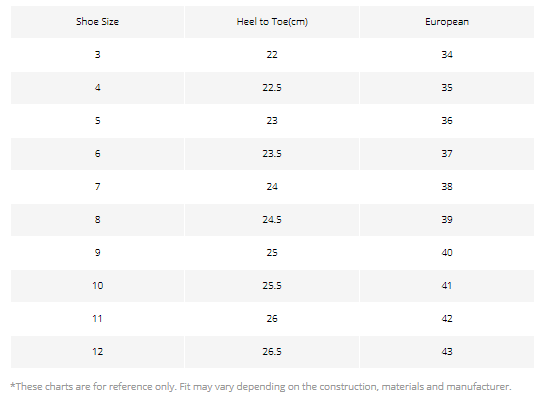Click shoe size 10 cell
The image size is (545, 411).
click(97, 286)
